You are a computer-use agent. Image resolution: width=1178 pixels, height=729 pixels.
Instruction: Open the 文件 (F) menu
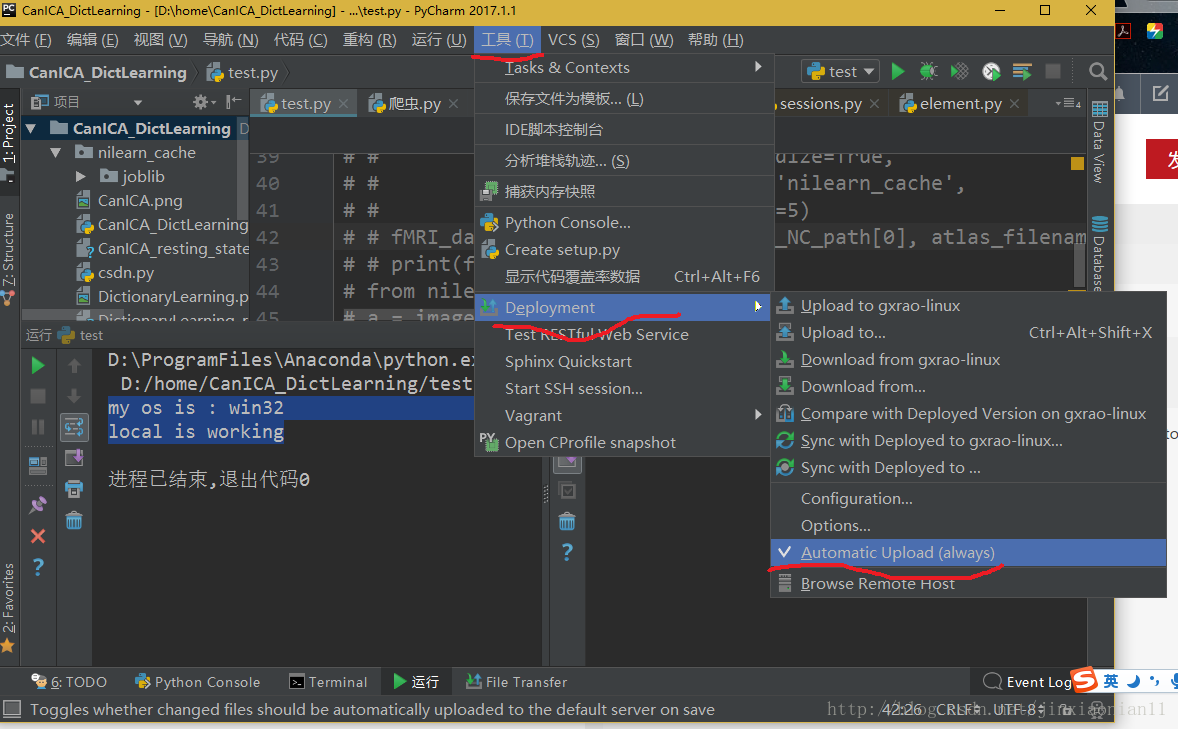(x=26, y=40)
